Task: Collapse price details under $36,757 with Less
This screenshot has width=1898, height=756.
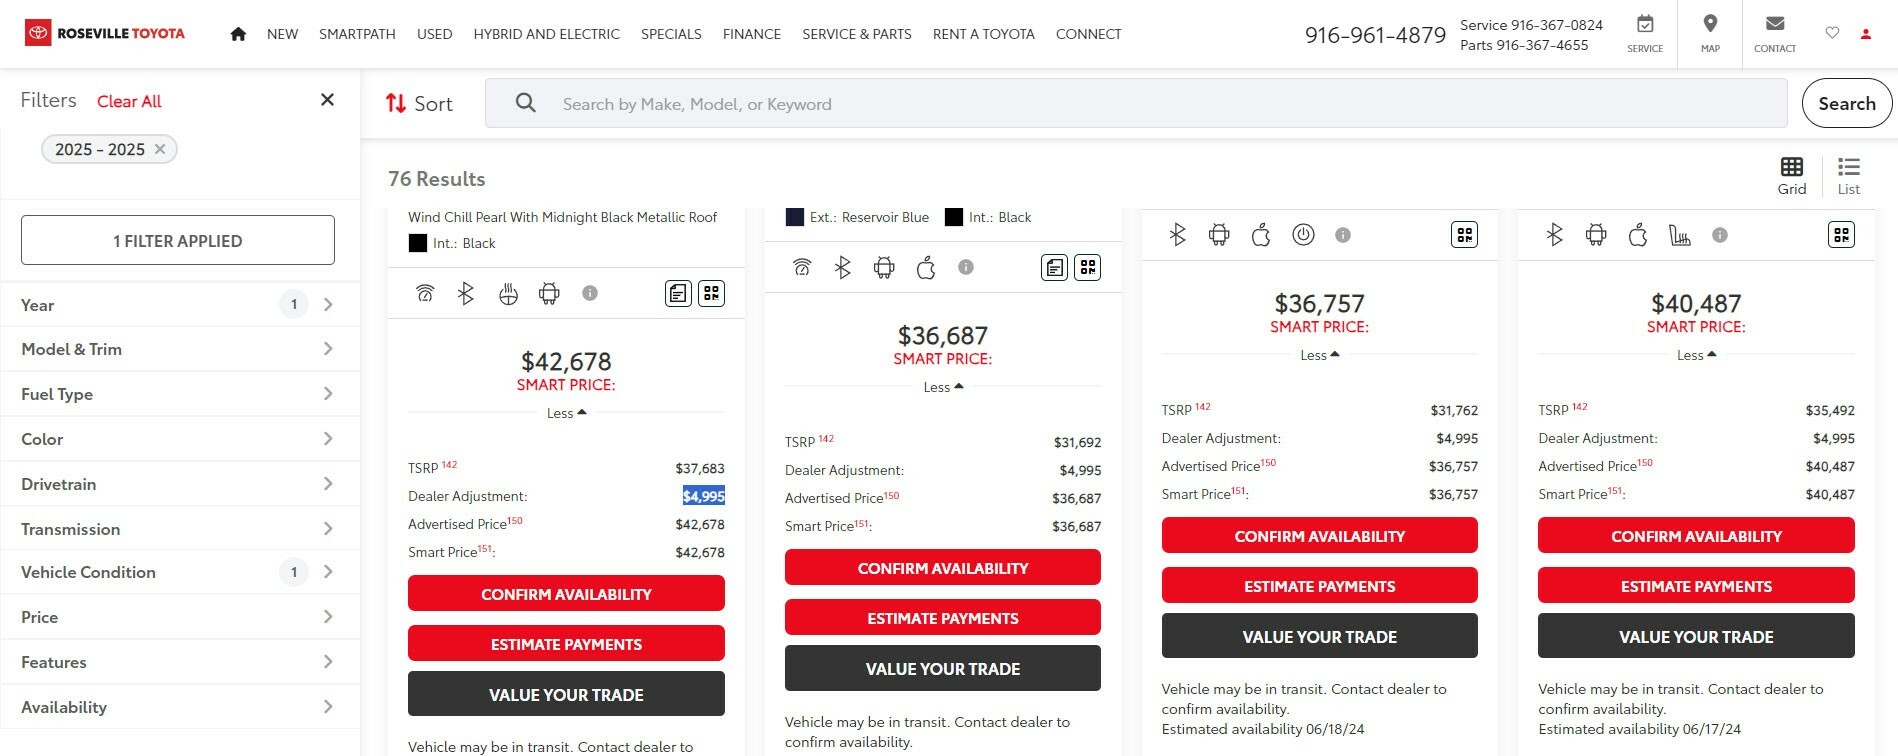Action: click(x=1319, y=355)
